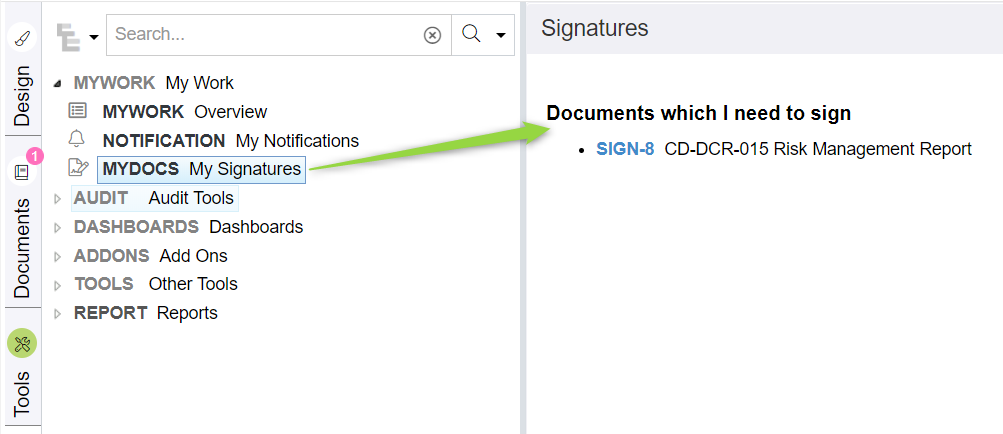Click the Documents icon with notification badge
The width and height of the screenshot is (1003, 434).
click(x=22, y=172)
